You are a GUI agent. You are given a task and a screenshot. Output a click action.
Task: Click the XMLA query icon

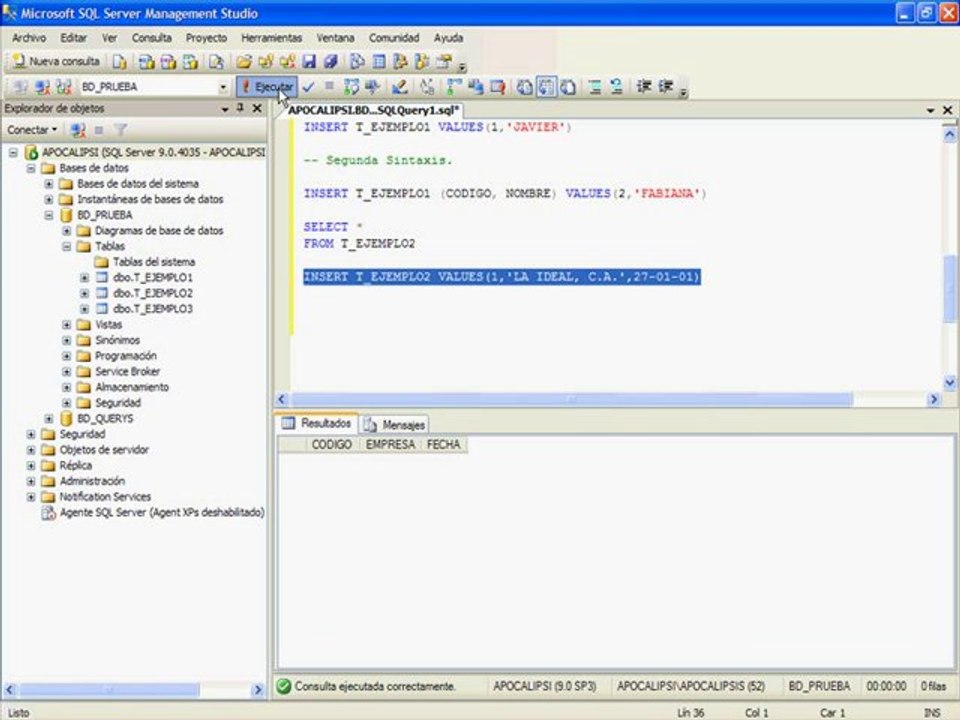tap(190, 62)
